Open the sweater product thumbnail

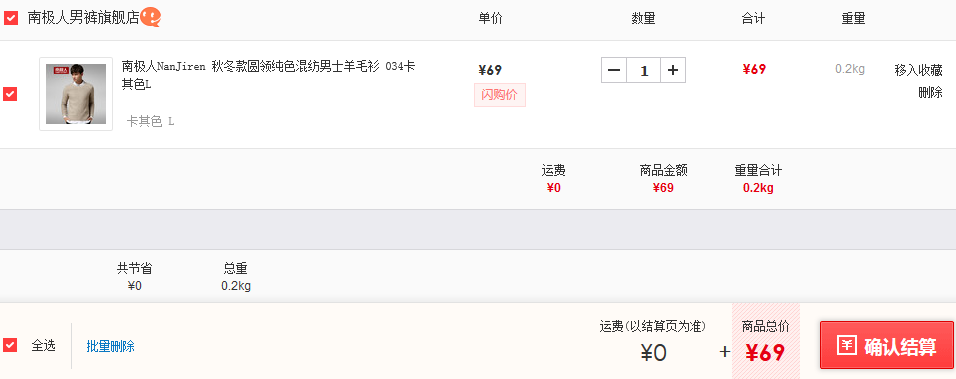click(76, 94)
